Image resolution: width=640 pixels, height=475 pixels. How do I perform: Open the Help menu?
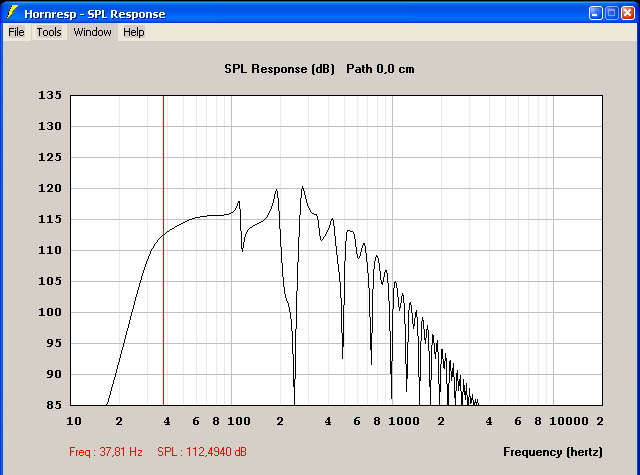click(133, 32)
